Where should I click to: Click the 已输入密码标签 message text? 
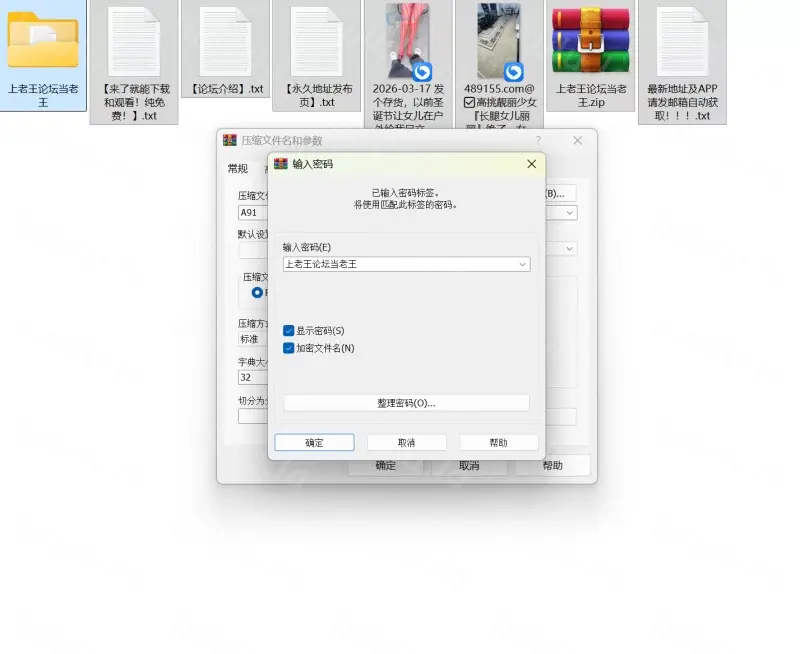[x=406, y=193]
